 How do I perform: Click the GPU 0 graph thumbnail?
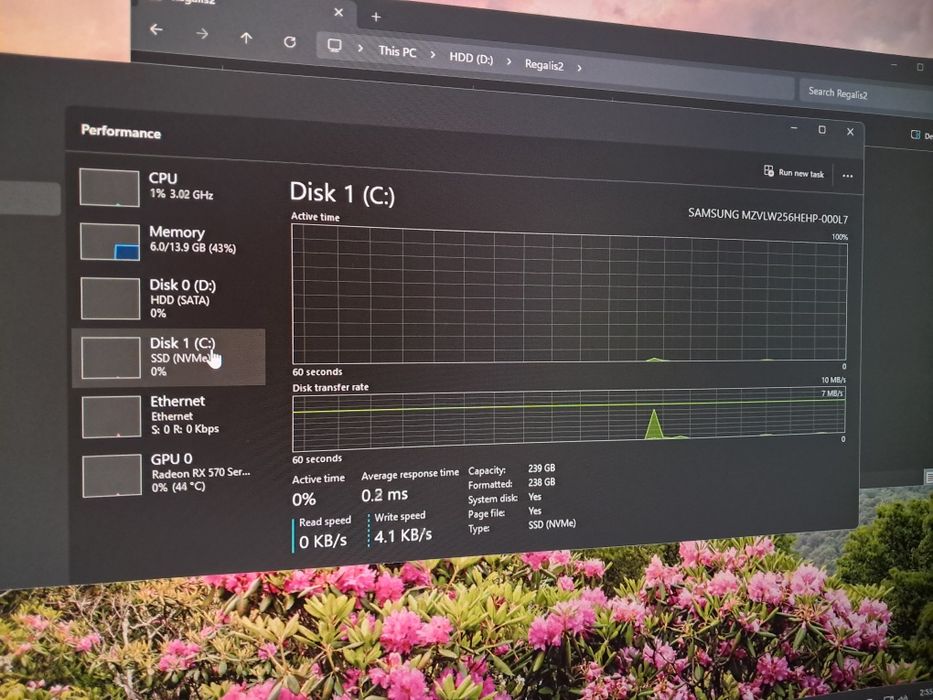112,476
